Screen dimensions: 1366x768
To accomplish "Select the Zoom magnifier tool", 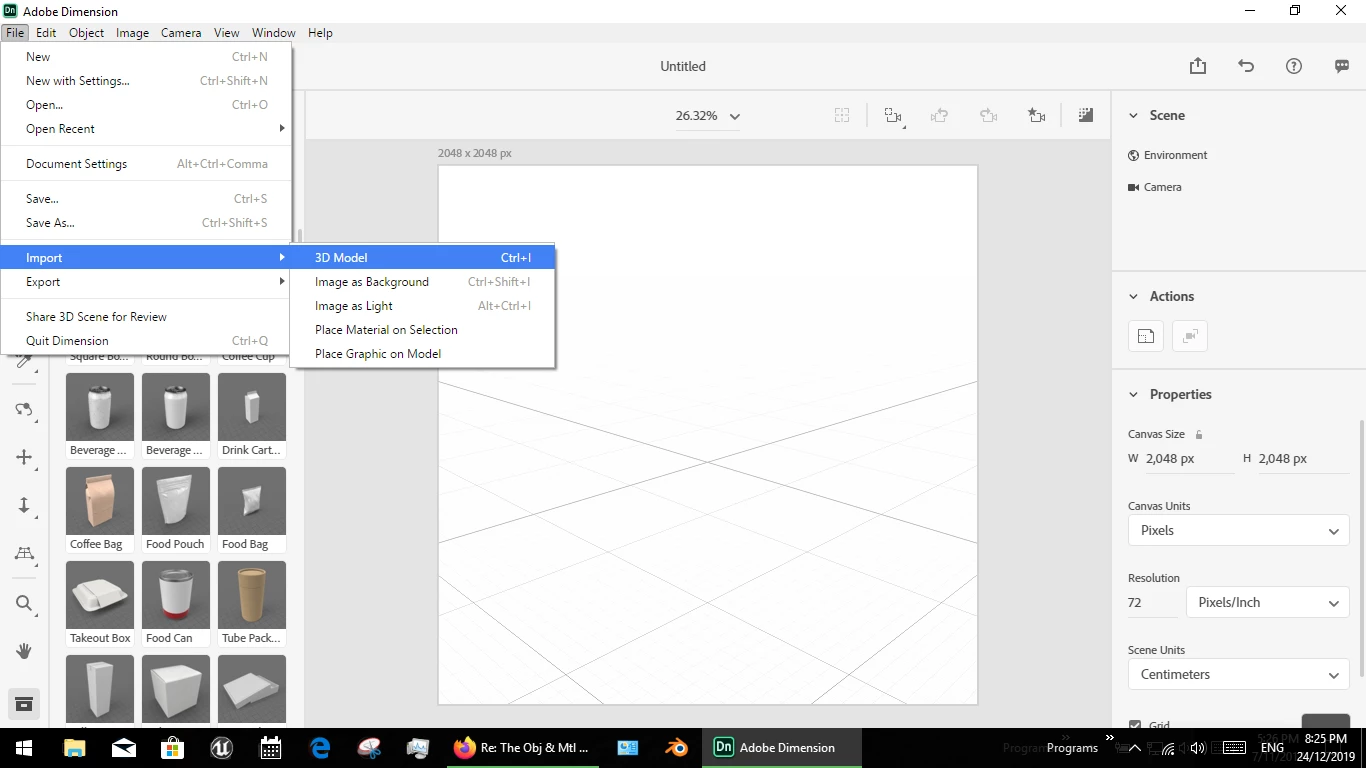I will pyautogui.click(x=24, y=603).
